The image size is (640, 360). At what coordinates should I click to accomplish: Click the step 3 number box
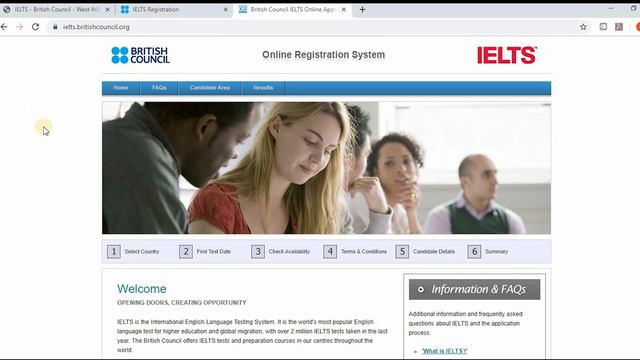[258, 252]
